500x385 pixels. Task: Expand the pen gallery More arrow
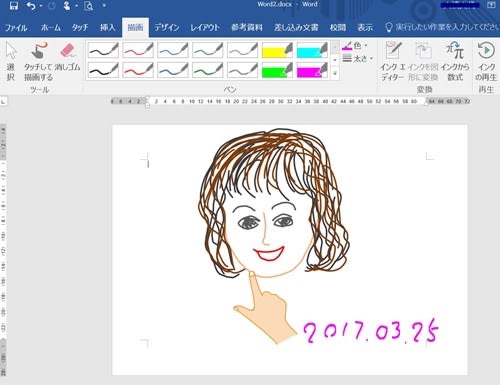point(335,73)
